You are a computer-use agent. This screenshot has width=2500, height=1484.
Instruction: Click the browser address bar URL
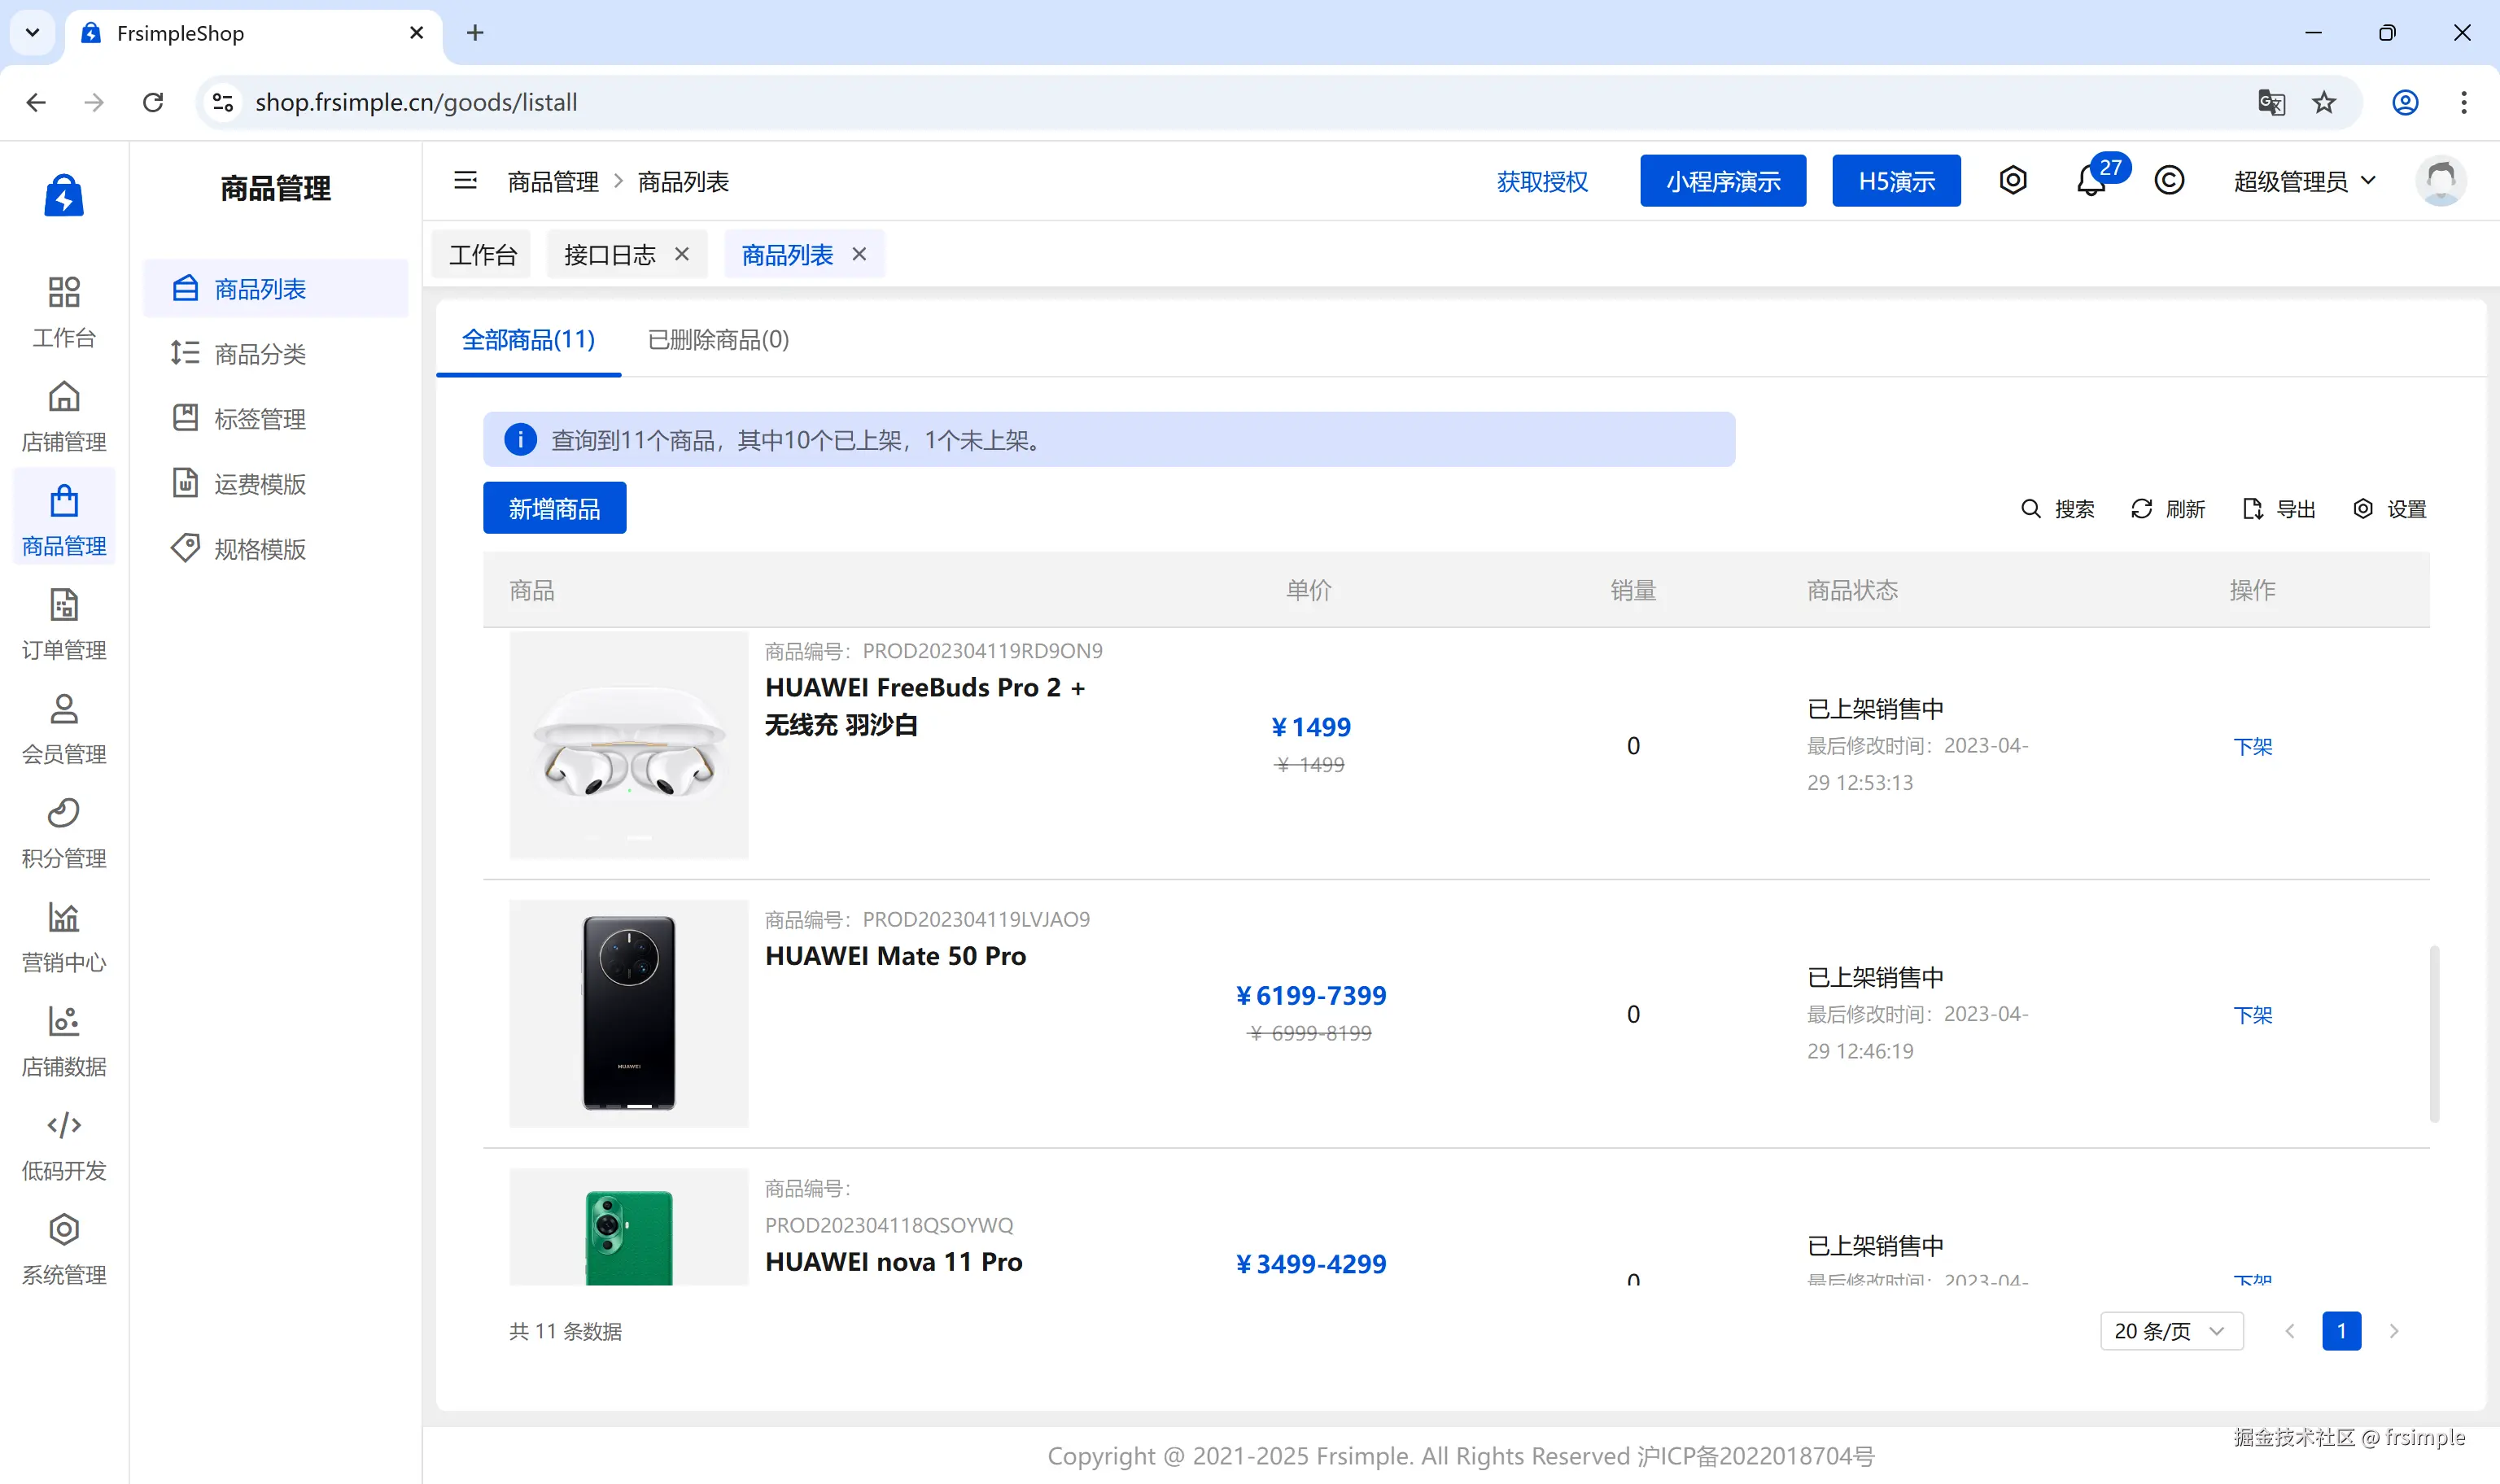(416, 102)
